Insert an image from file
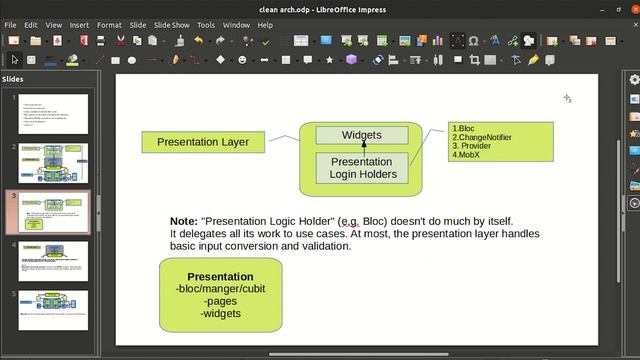The image size is (640, 360). click(x=404, y=40)
